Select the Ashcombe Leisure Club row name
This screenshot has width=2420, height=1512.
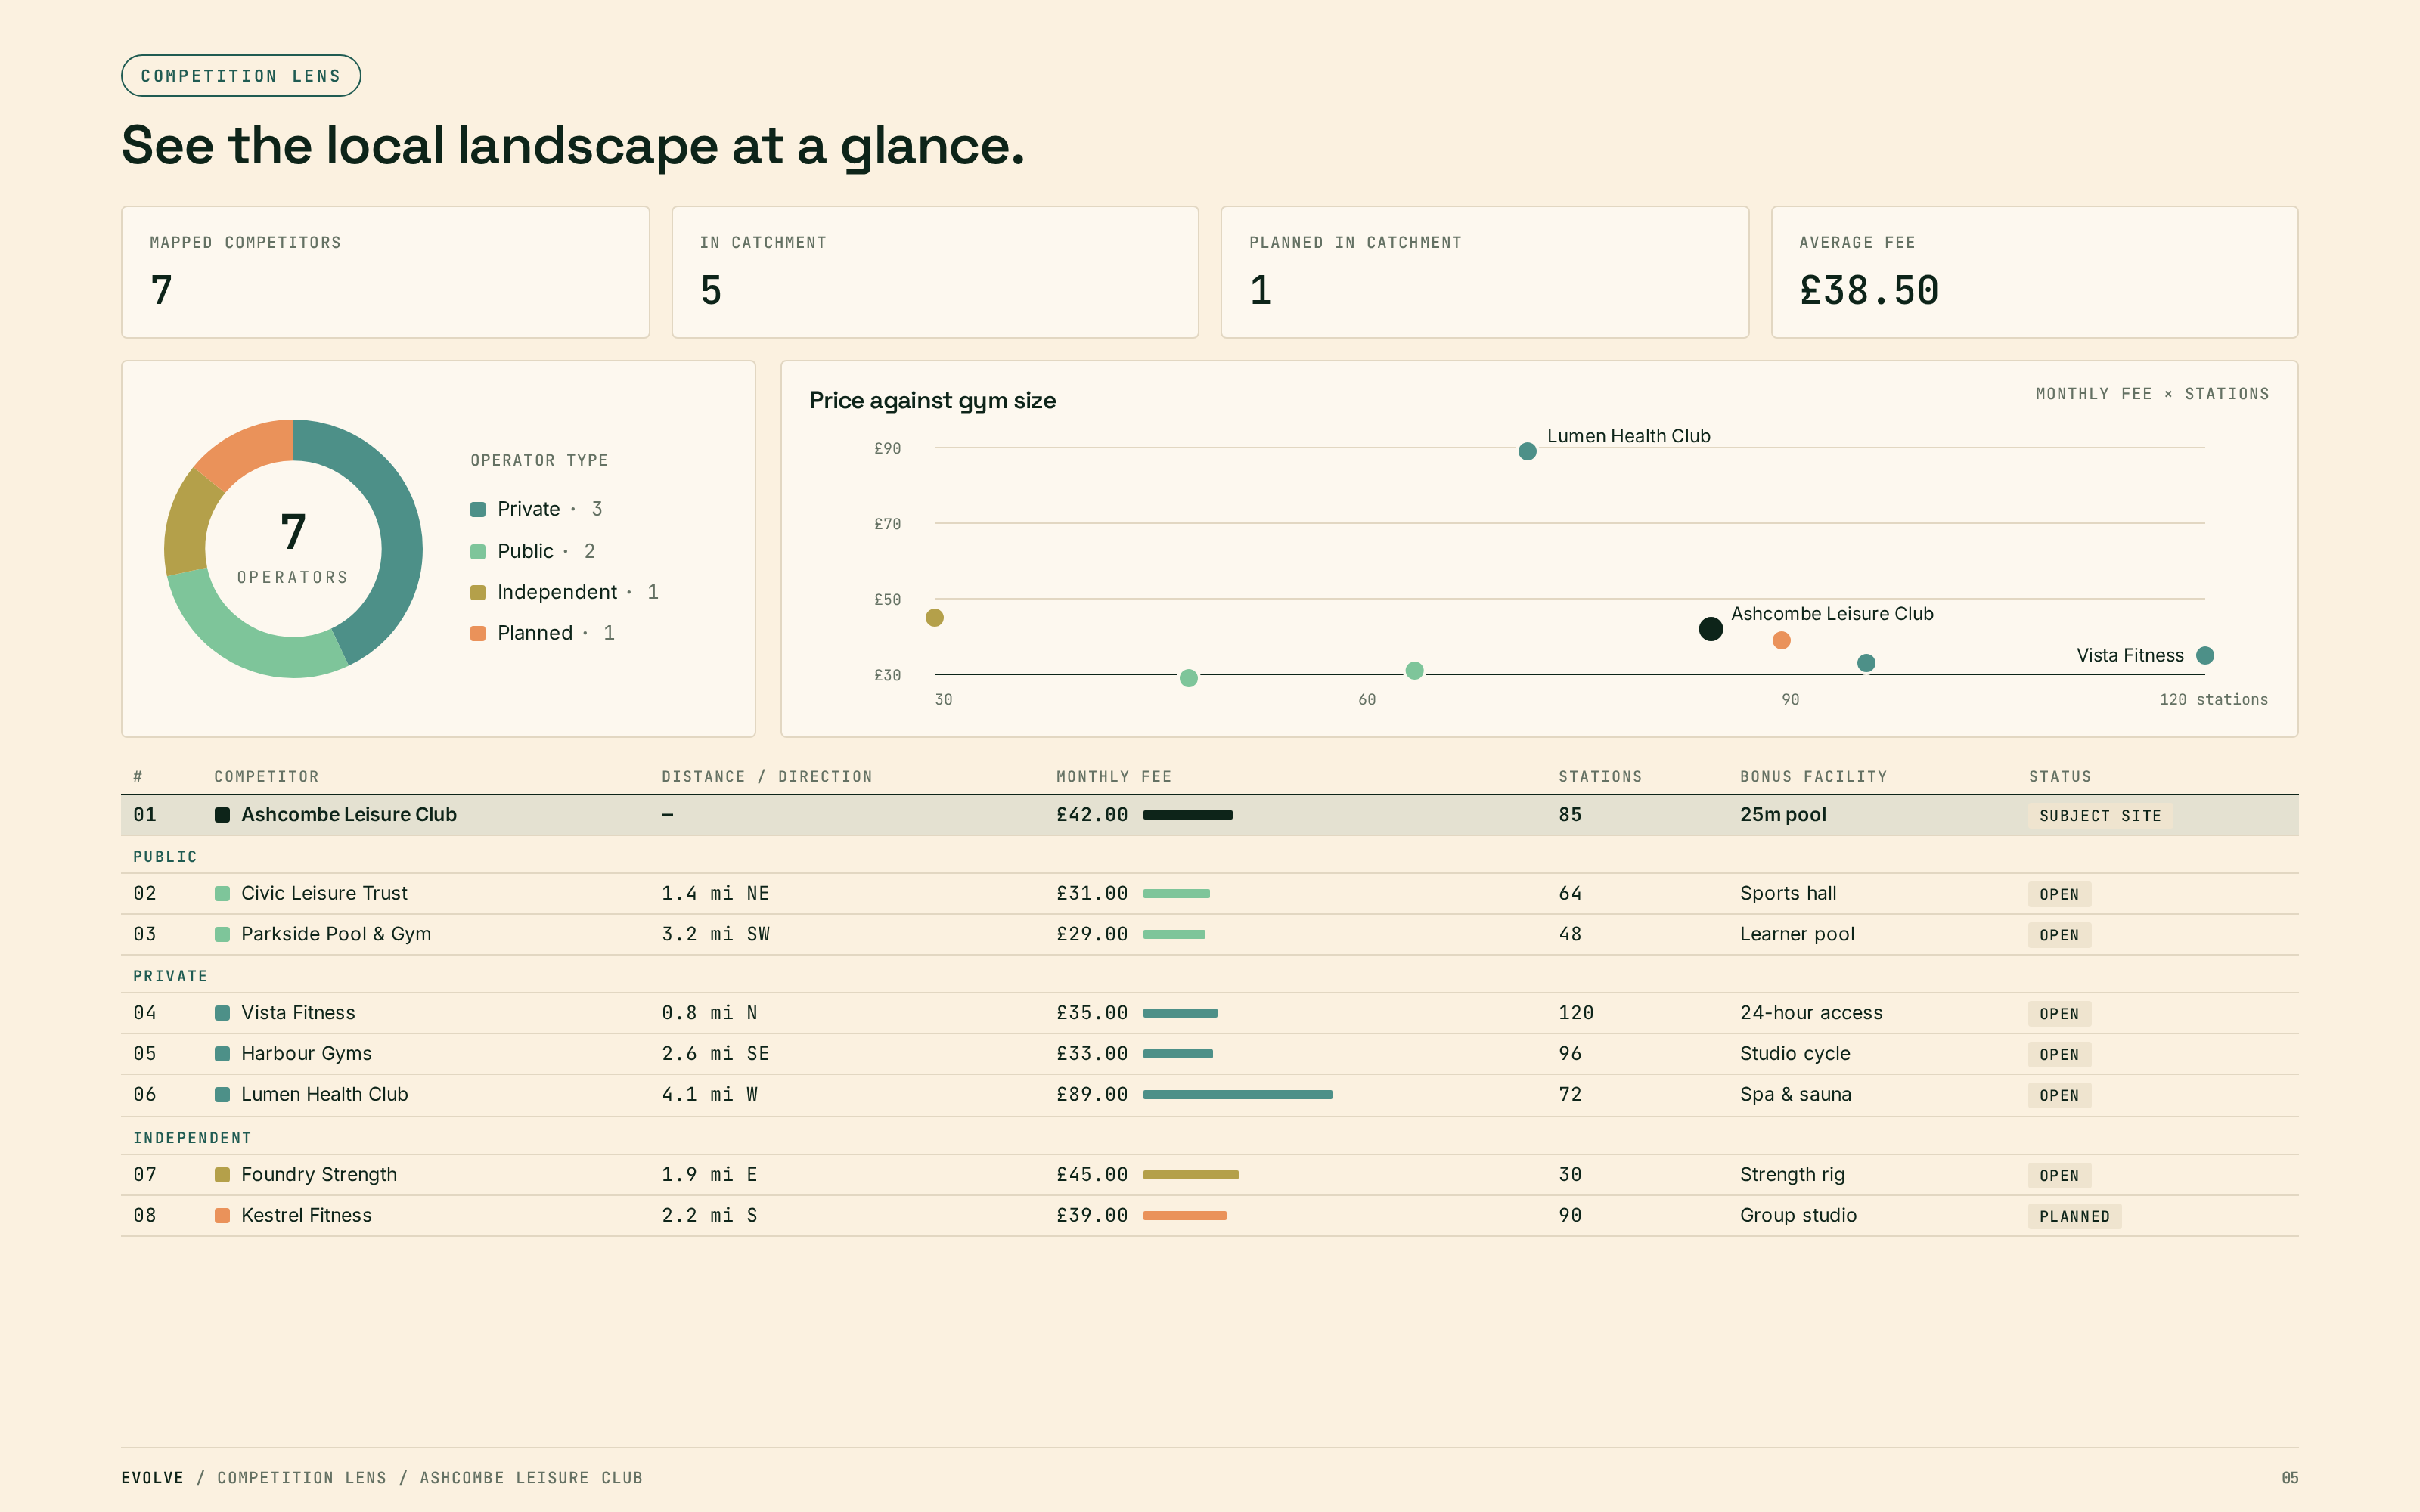click(349, 814)
